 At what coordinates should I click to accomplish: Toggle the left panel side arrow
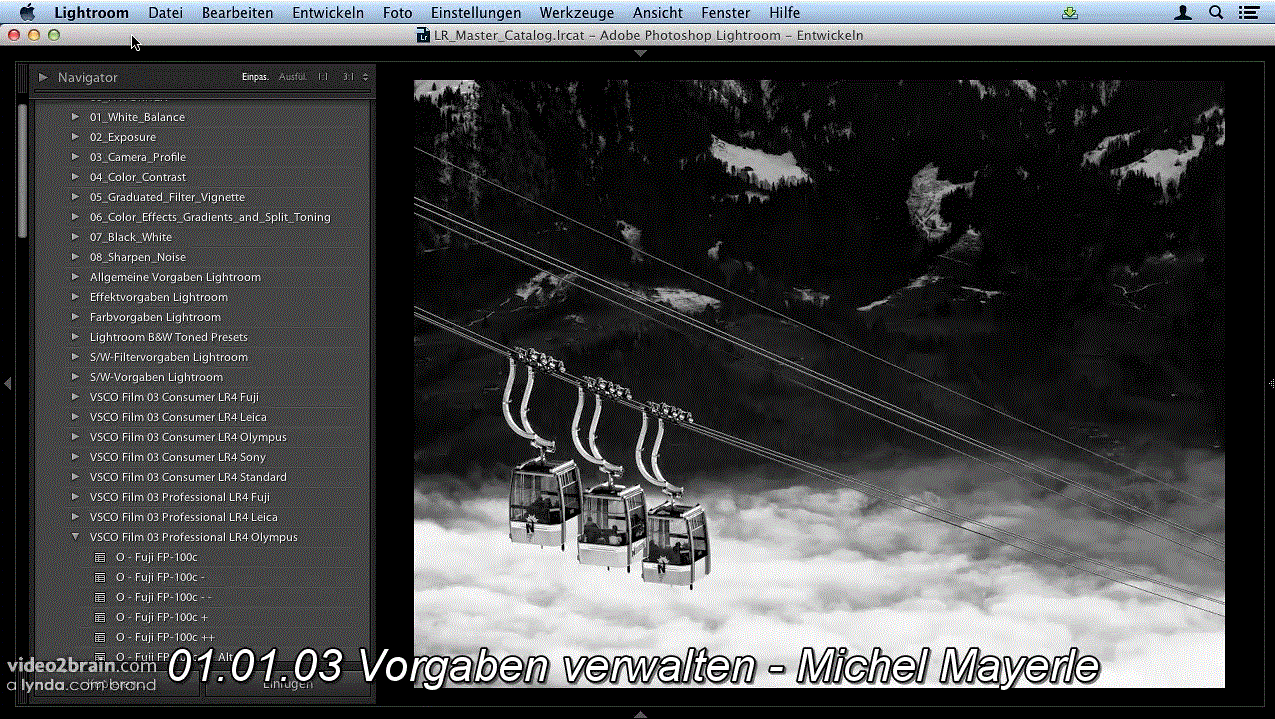(x=7, y=383)
